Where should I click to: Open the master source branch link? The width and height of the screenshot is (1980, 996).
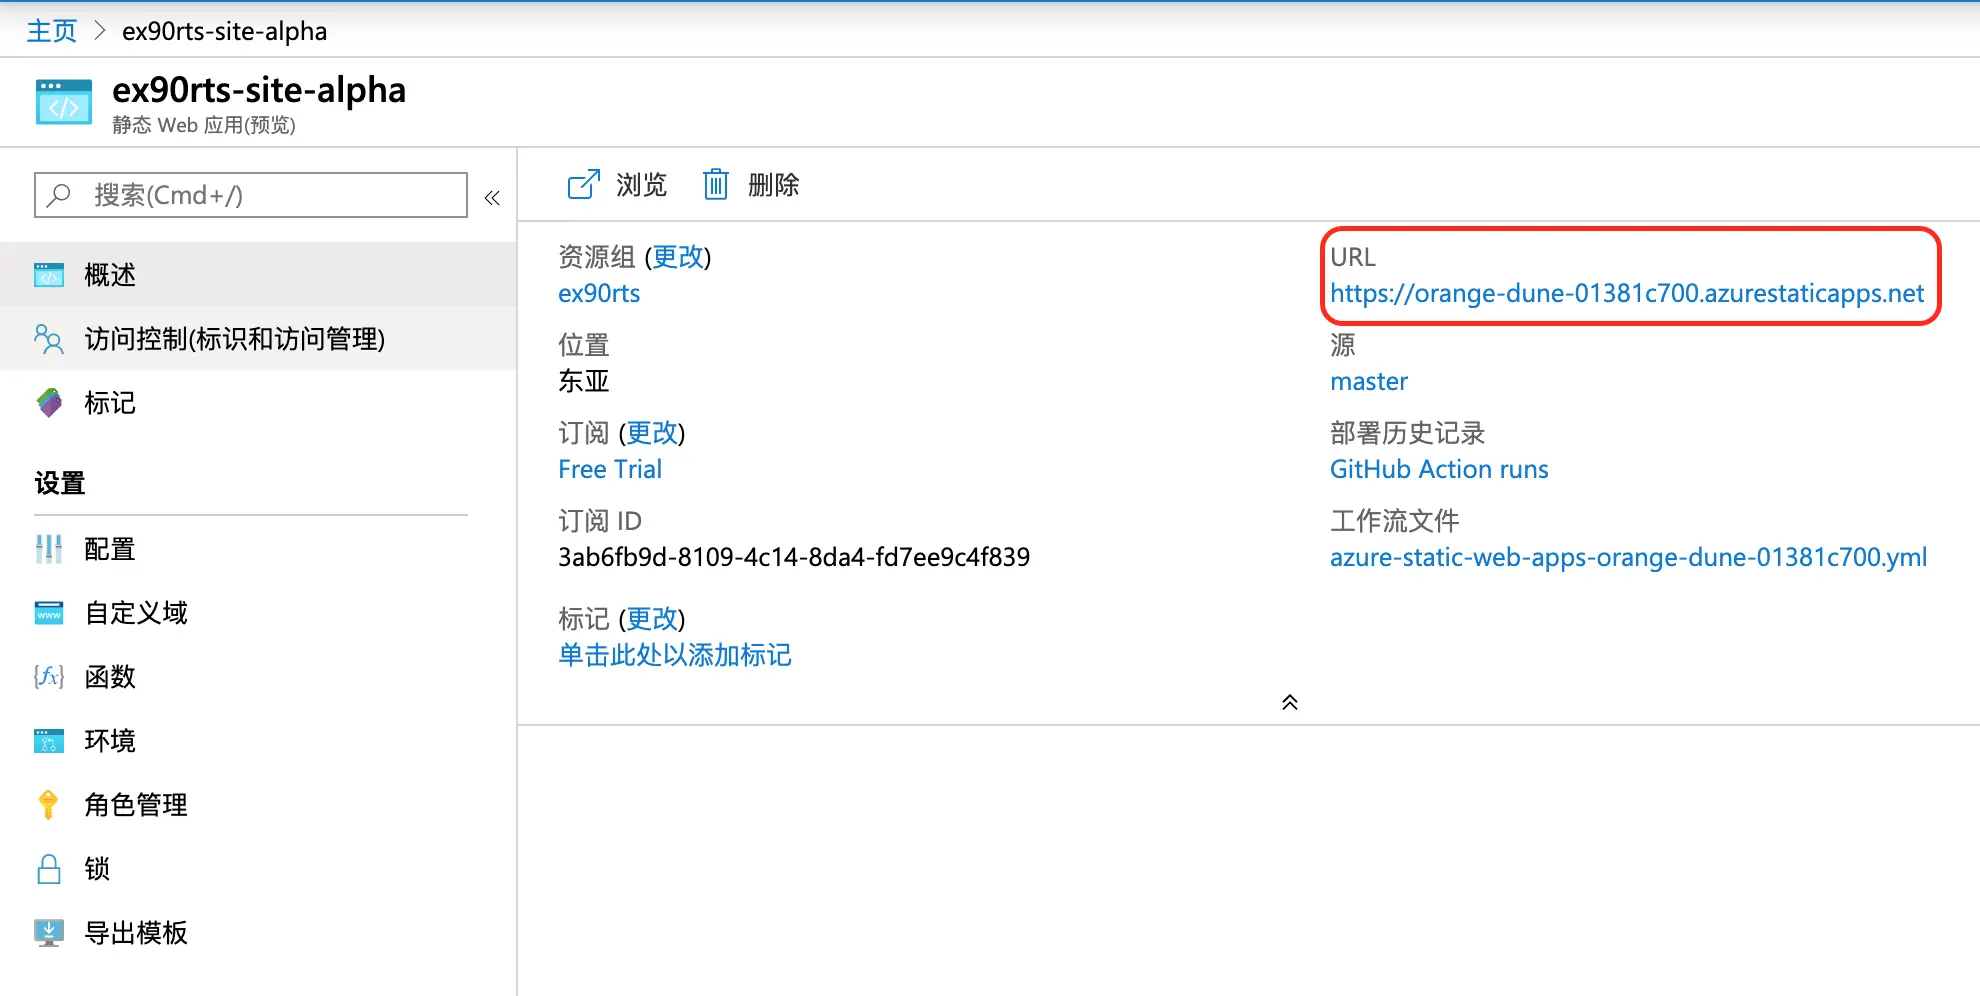coord(1369,381)
